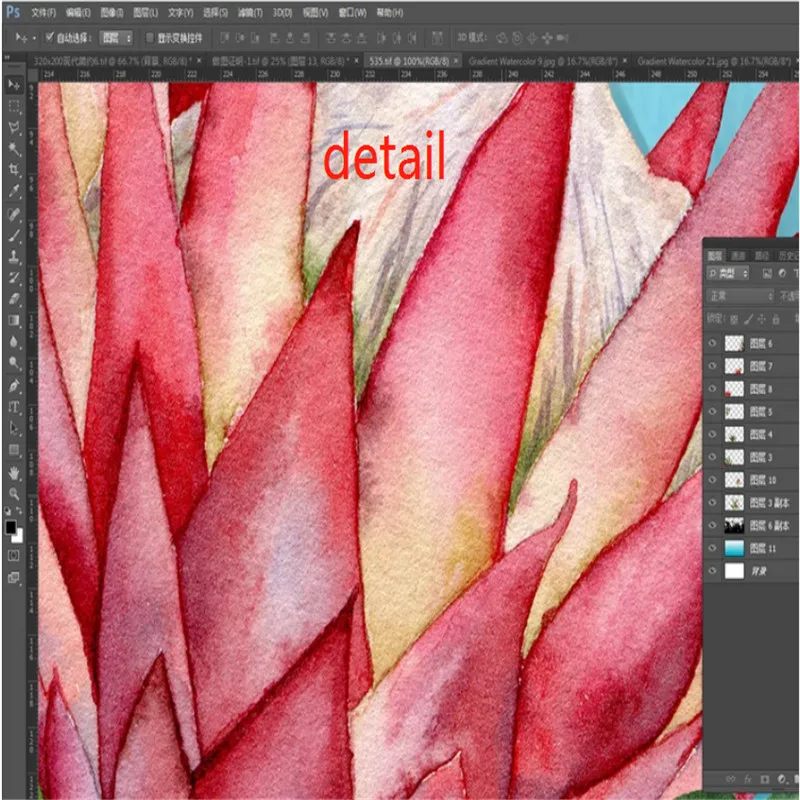Image resolution: width=800 pixels, height=800 pixels.
Task: Select the Hand tool
Action: coord(14,473)
